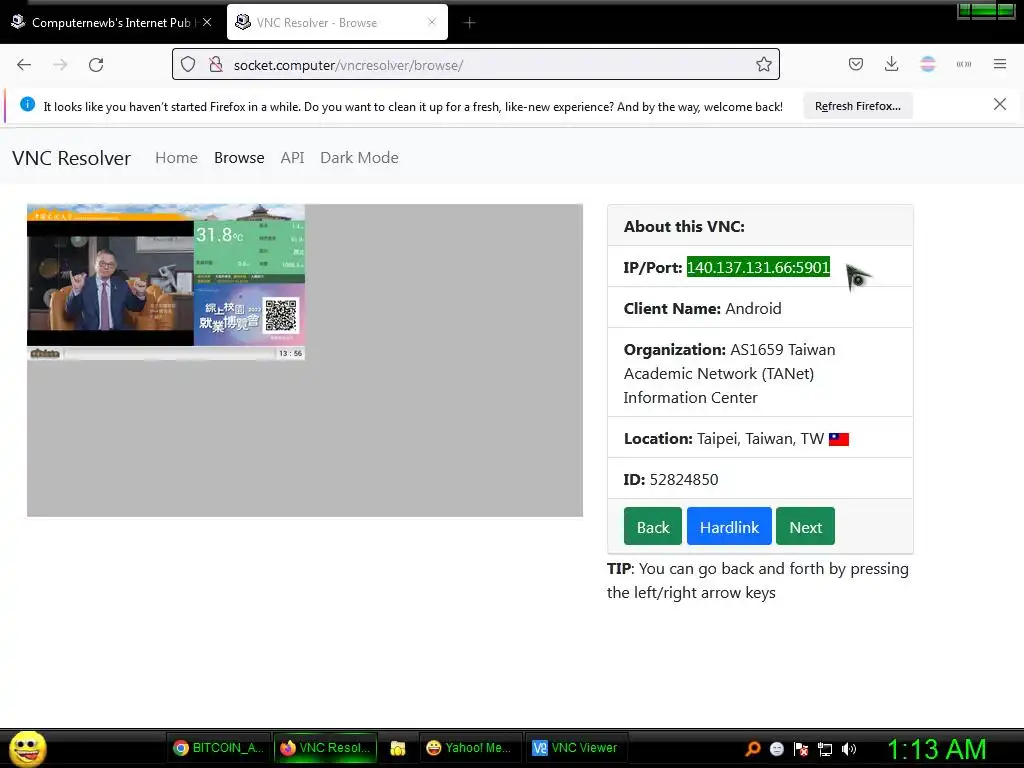Image resolution: width=1024 pixels, height=768 pixels.
Task: Open the shield tracking protection icon
Action: tap(188, 65)
